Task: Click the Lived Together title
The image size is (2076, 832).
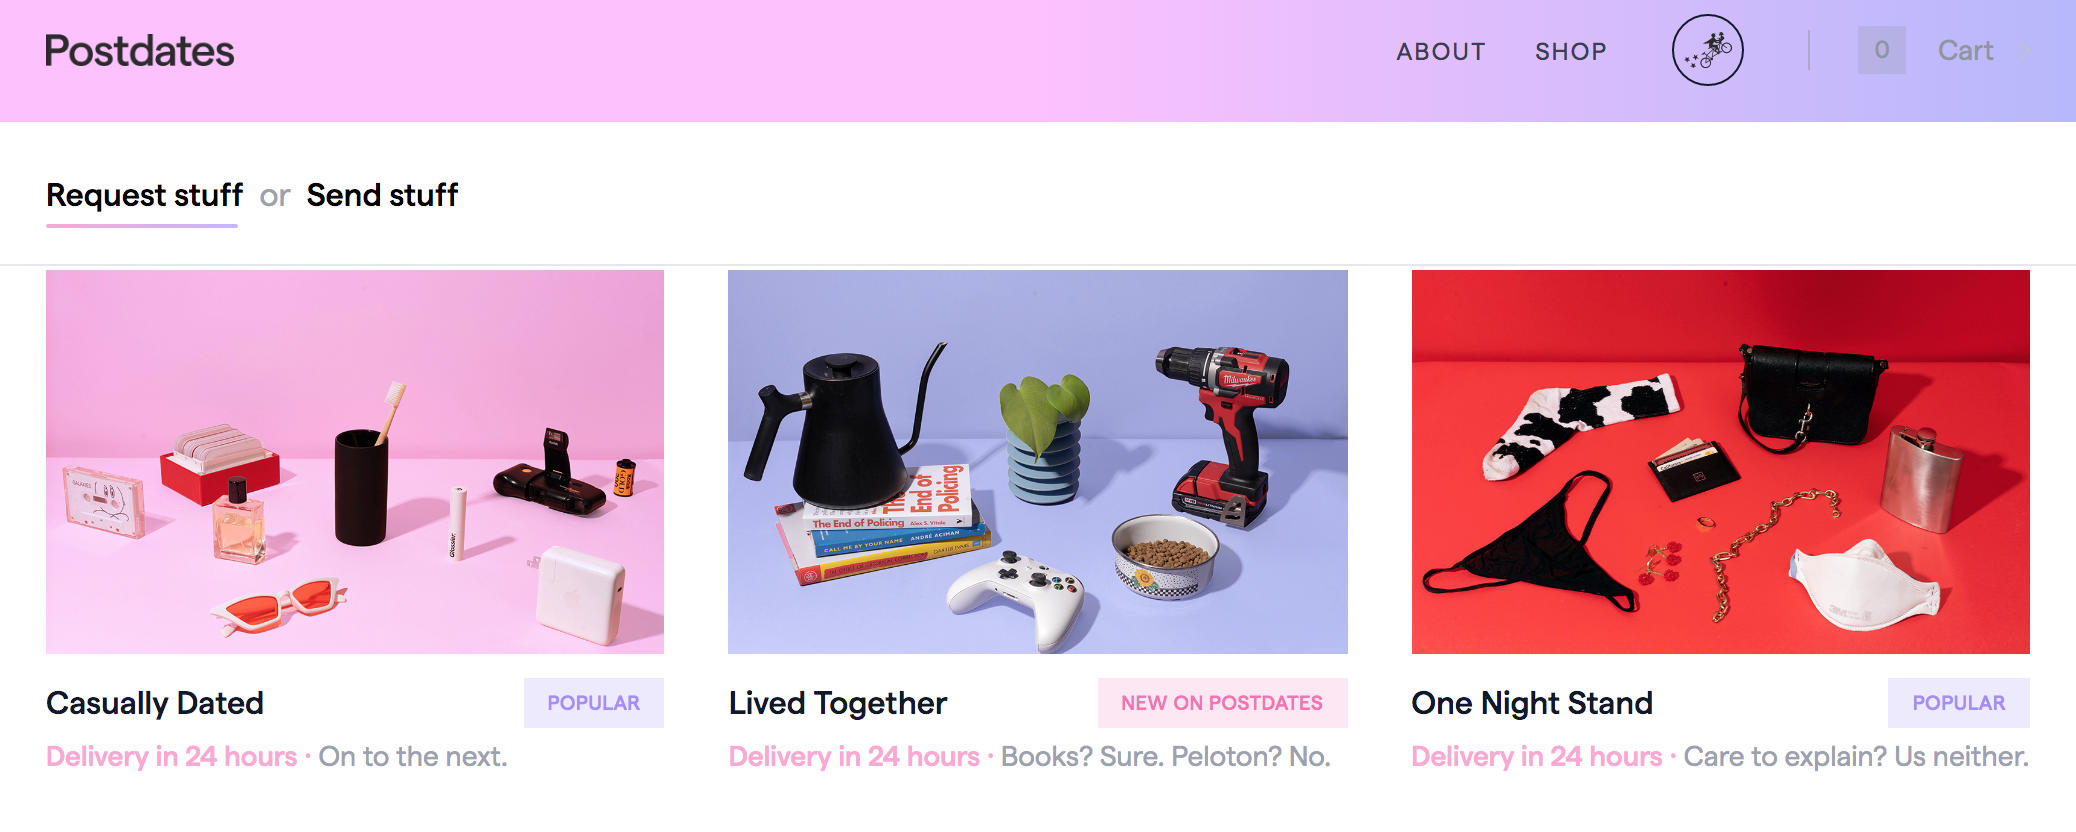Action: pyautogui.click(x=838, y=703)
